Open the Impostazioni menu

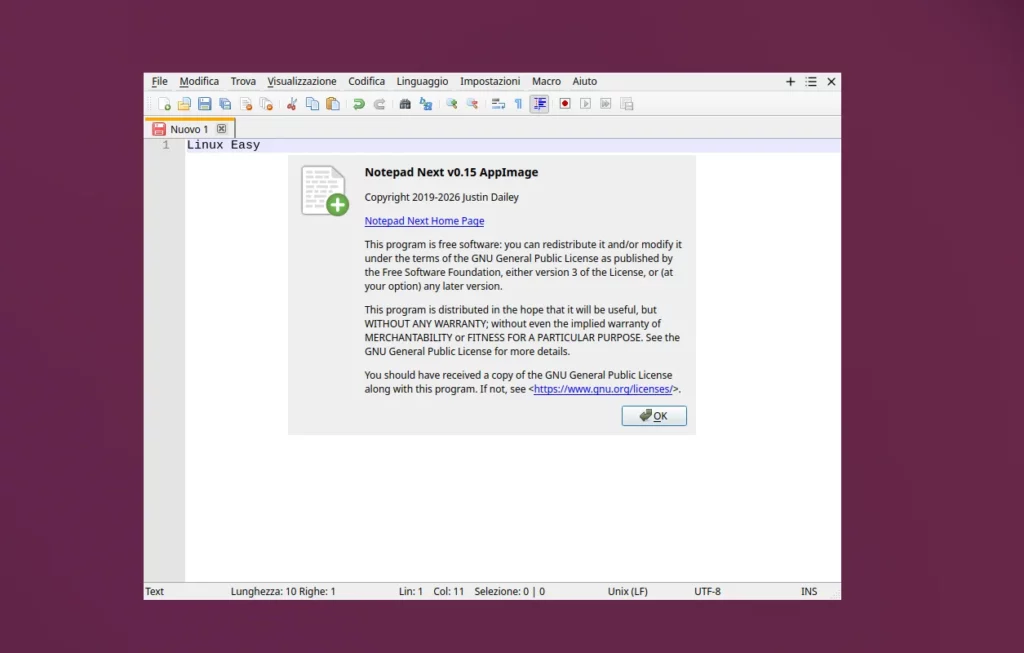490,82
